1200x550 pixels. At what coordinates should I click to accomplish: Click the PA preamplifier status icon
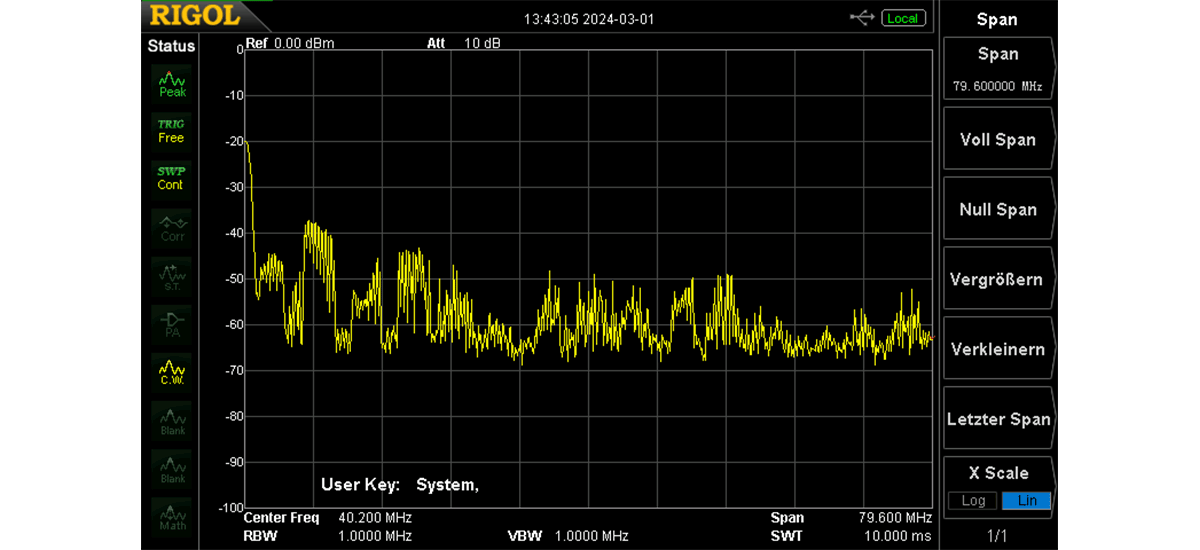point(172,323)
